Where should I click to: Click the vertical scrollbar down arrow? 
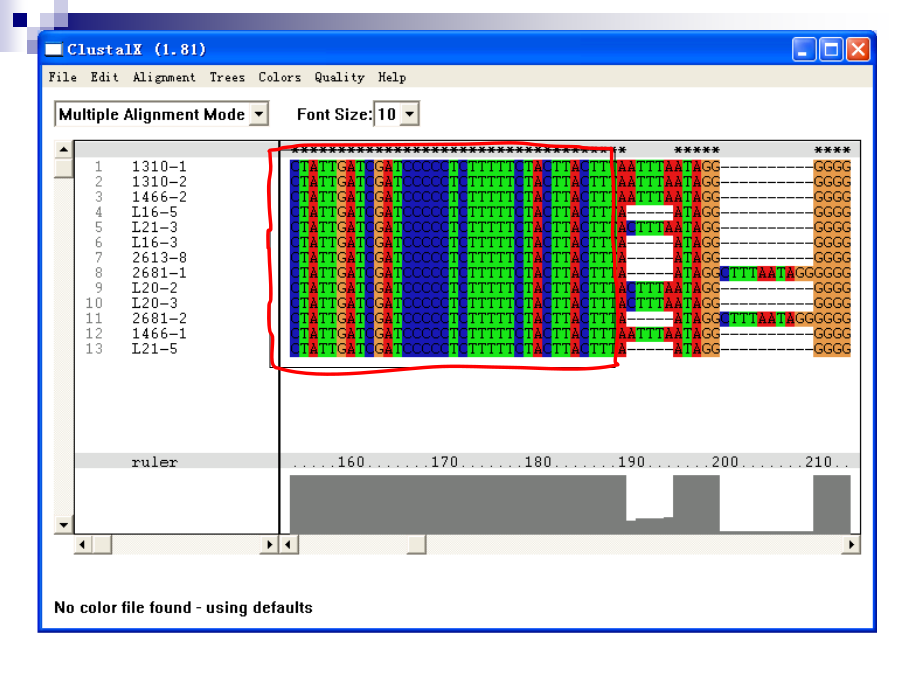[63, 525]
